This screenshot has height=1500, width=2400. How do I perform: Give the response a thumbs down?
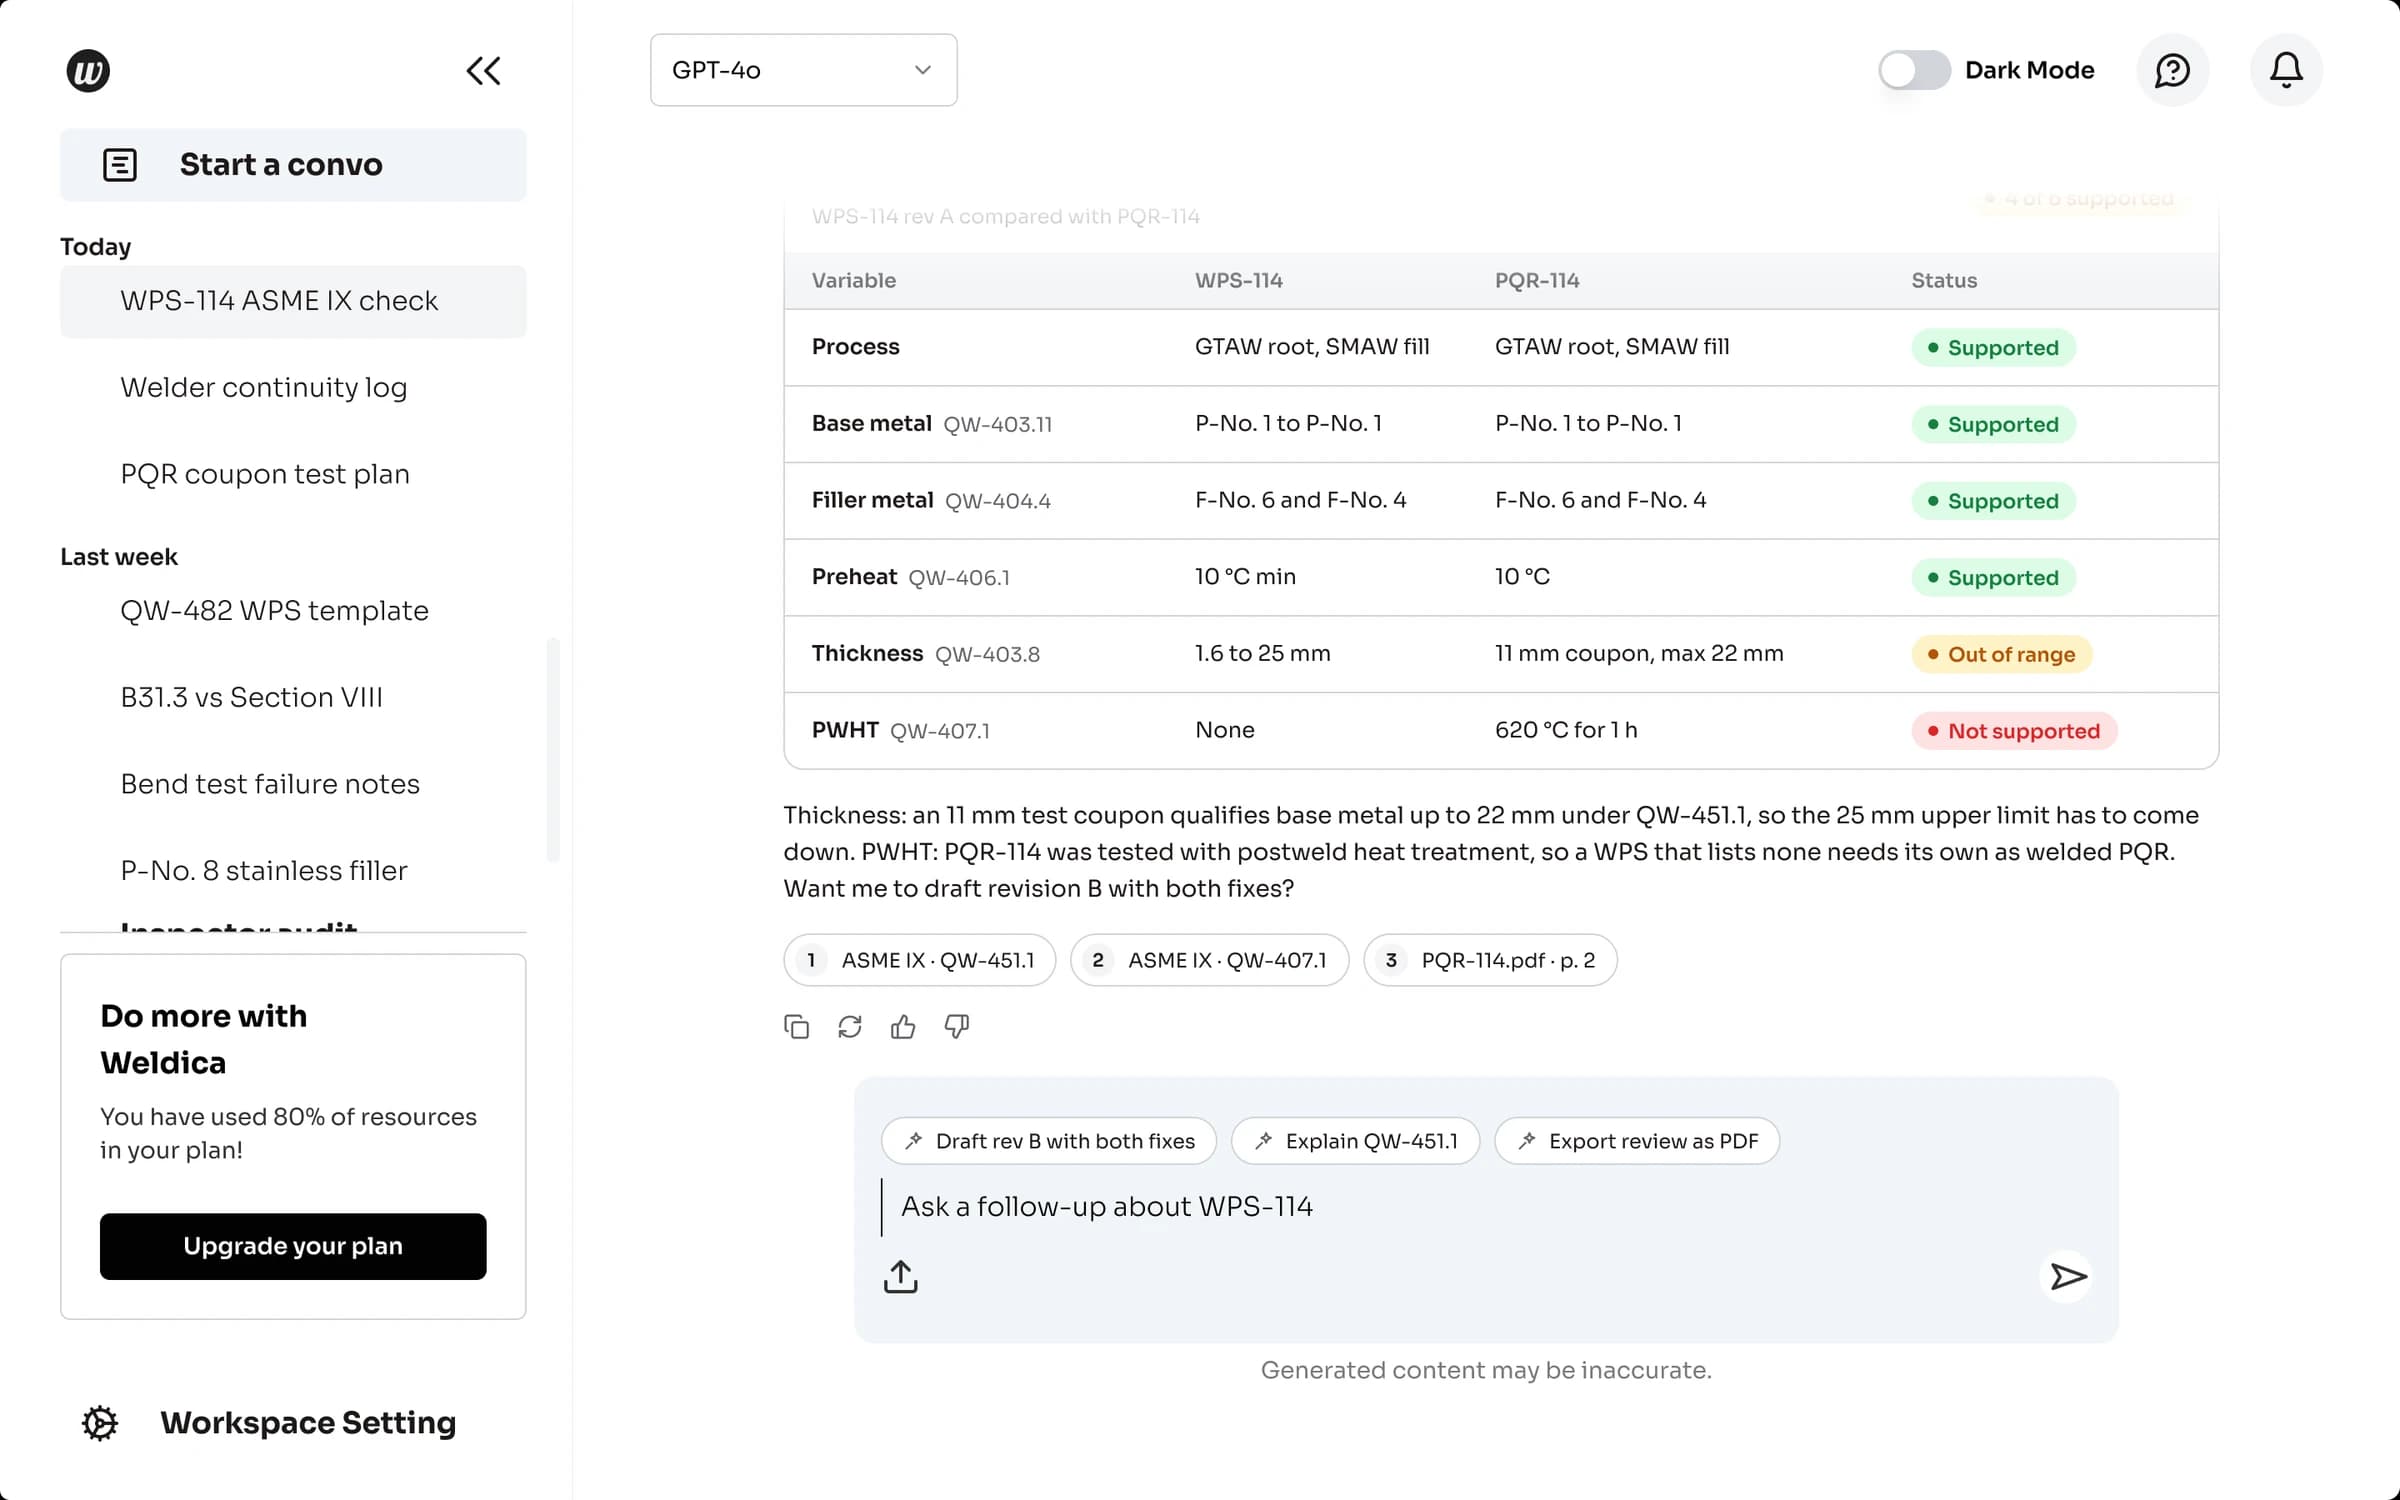tap(957, 1026)
